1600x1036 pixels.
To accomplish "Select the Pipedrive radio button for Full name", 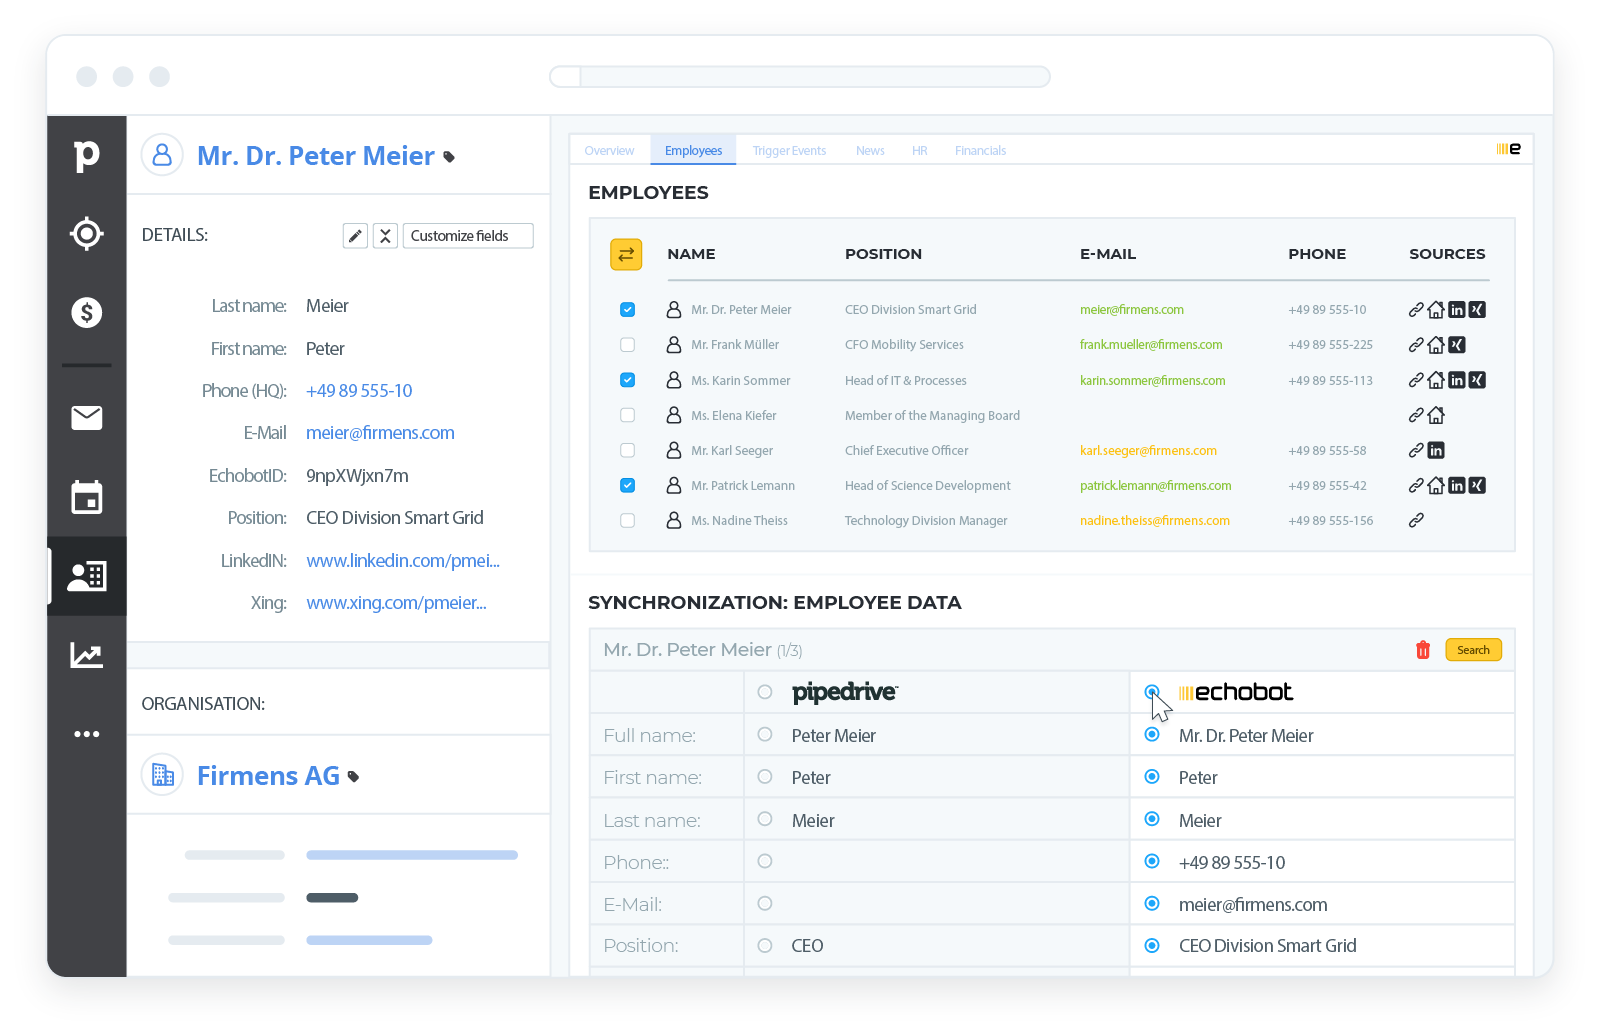I will pos(764,734).
